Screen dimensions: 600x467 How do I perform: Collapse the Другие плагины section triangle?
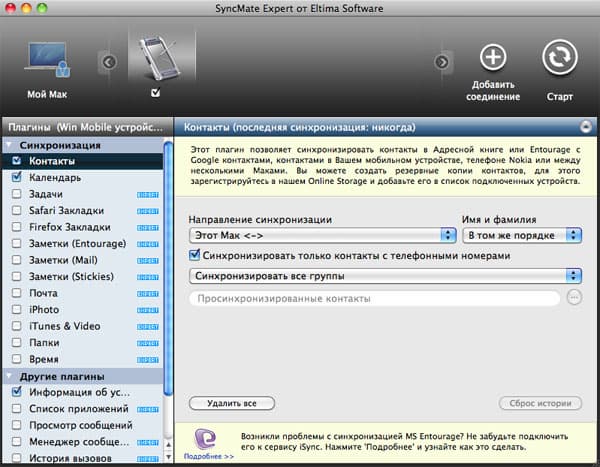click(10, 376)
